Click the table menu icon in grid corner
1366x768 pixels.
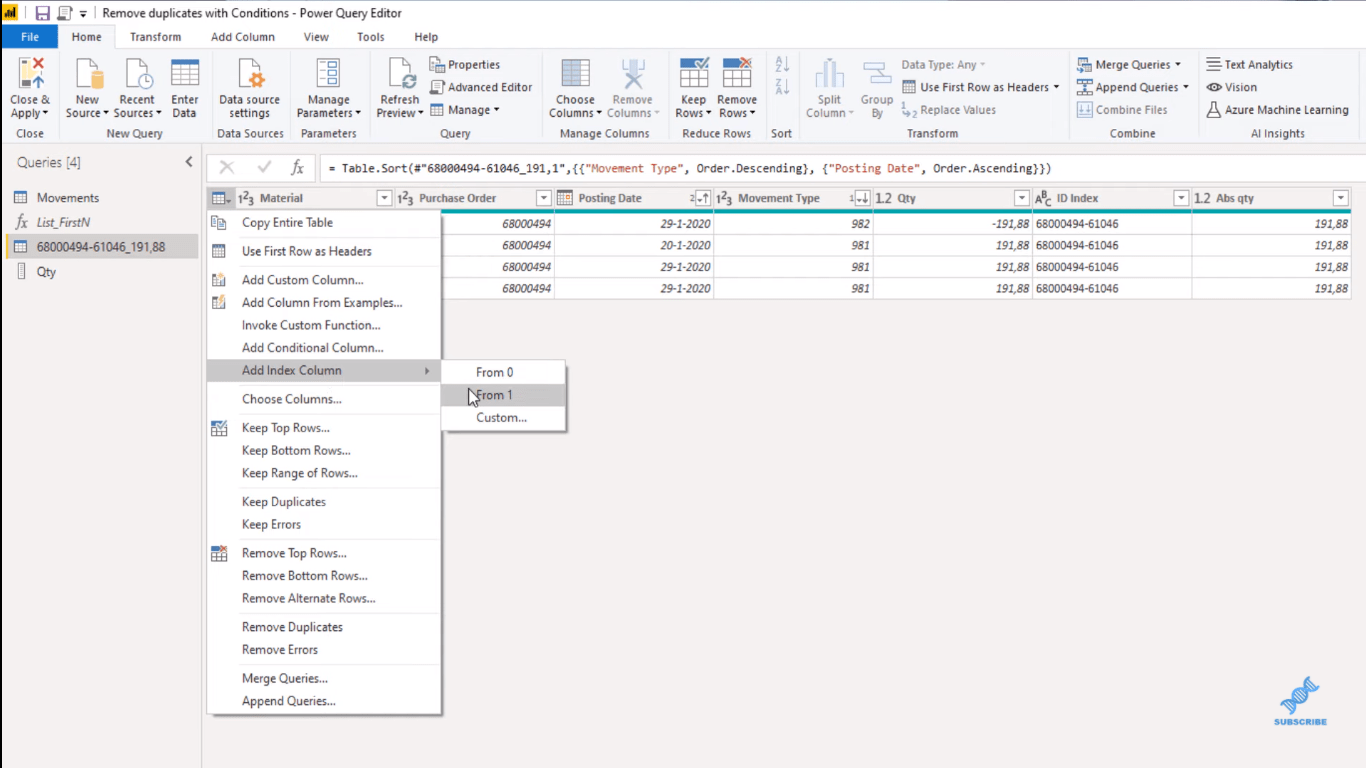220,198
